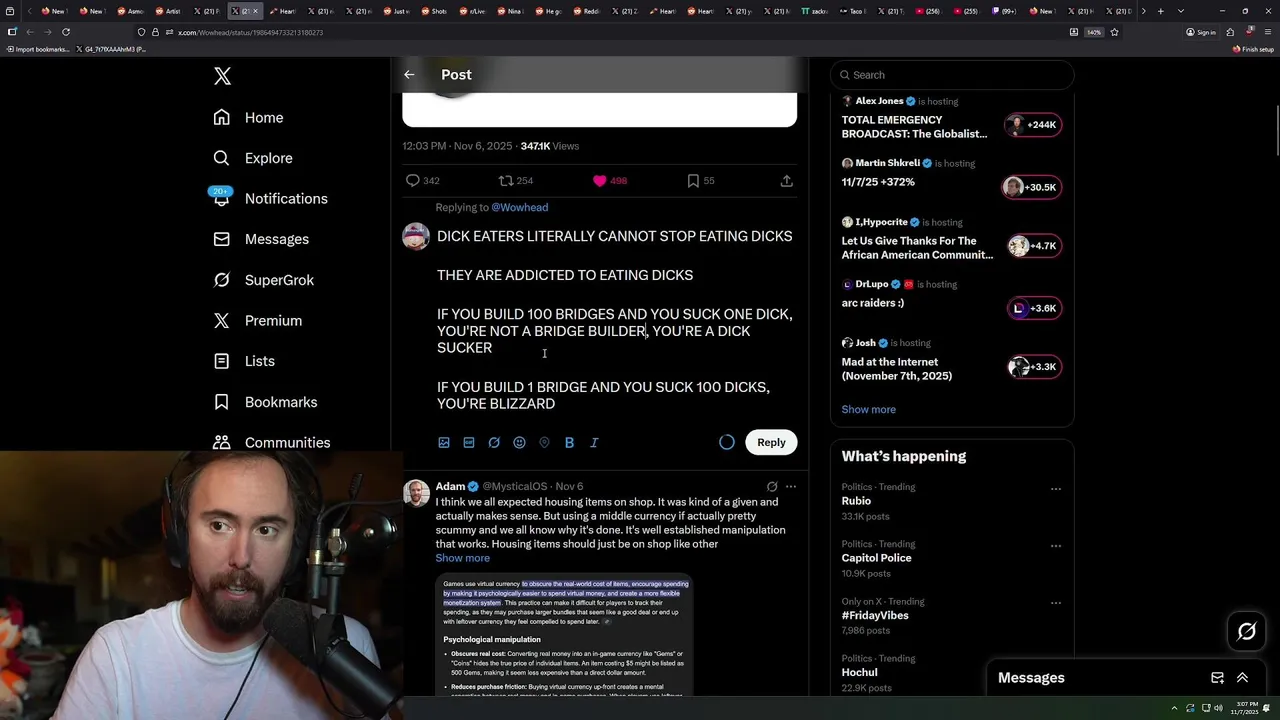Image resolution: width=1280 pixels, height=720 pixels.
Task: Join Martin Shkreli space +30.5K
Action: point(1031,187)
